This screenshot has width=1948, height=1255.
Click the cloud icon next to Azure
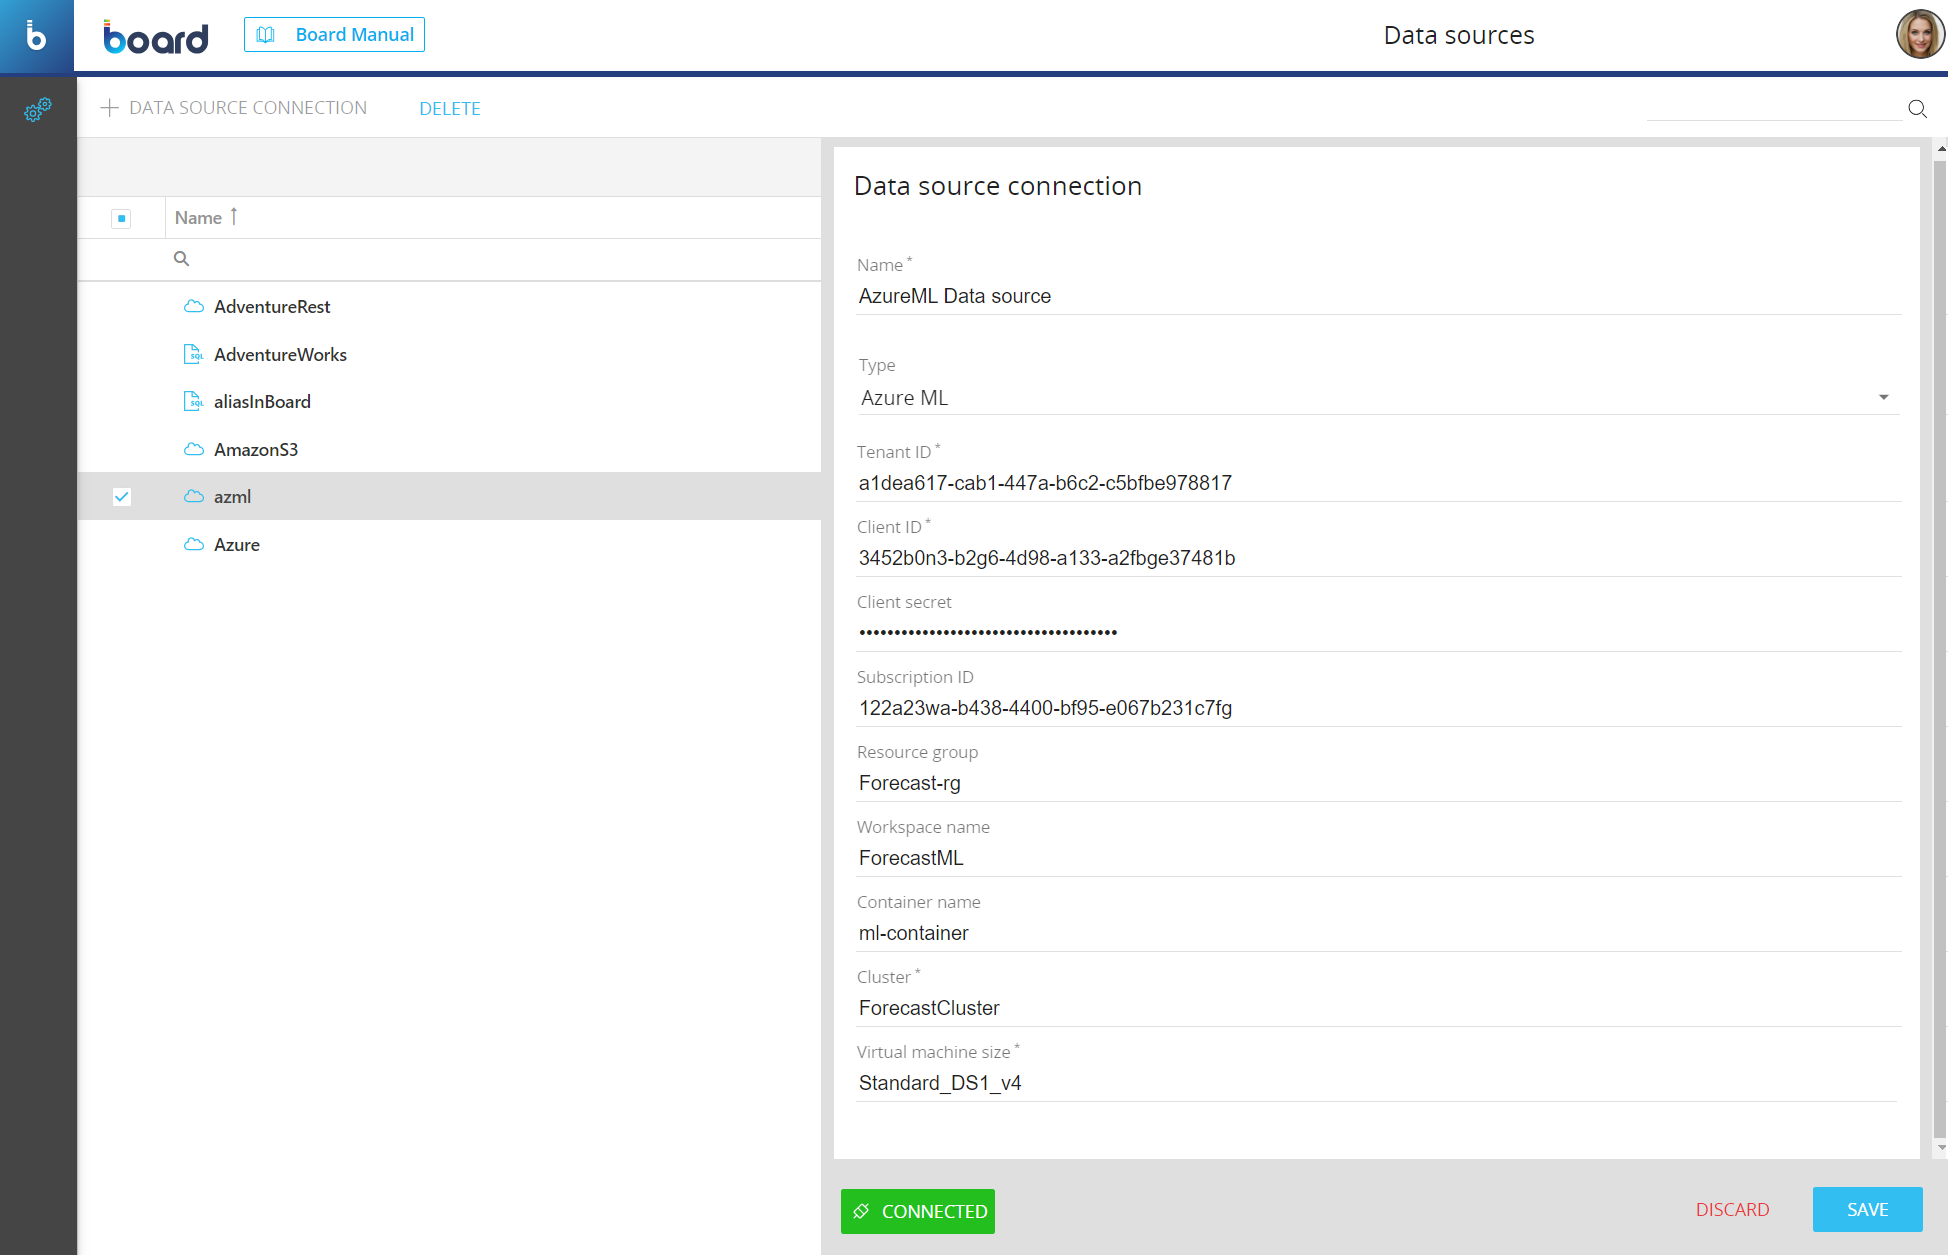click(x=194, y=544)
